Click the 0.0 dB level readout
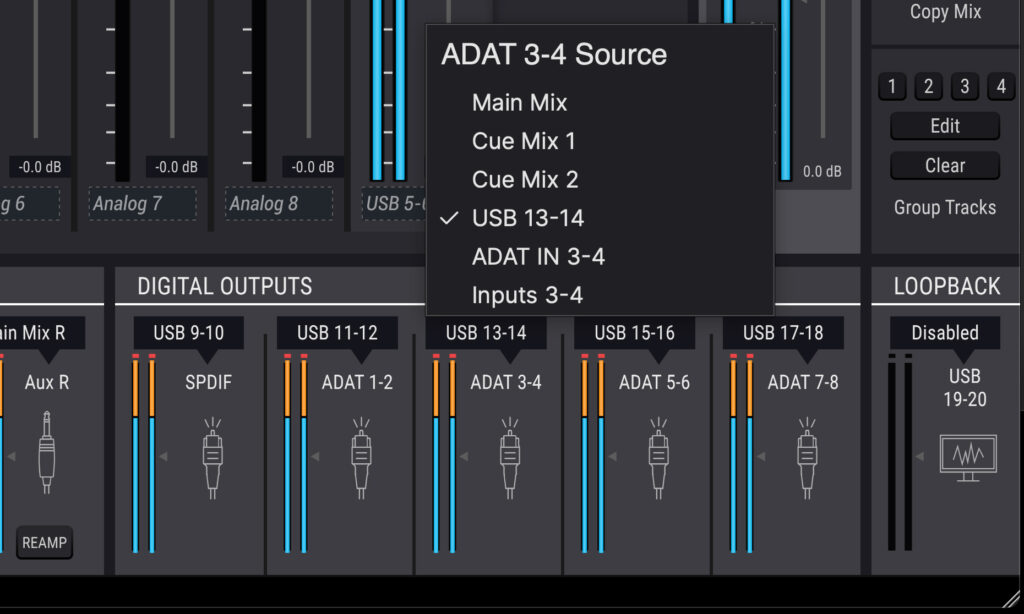The width and height of the screenshot is (1024, 614). click(x=822, y=172)
